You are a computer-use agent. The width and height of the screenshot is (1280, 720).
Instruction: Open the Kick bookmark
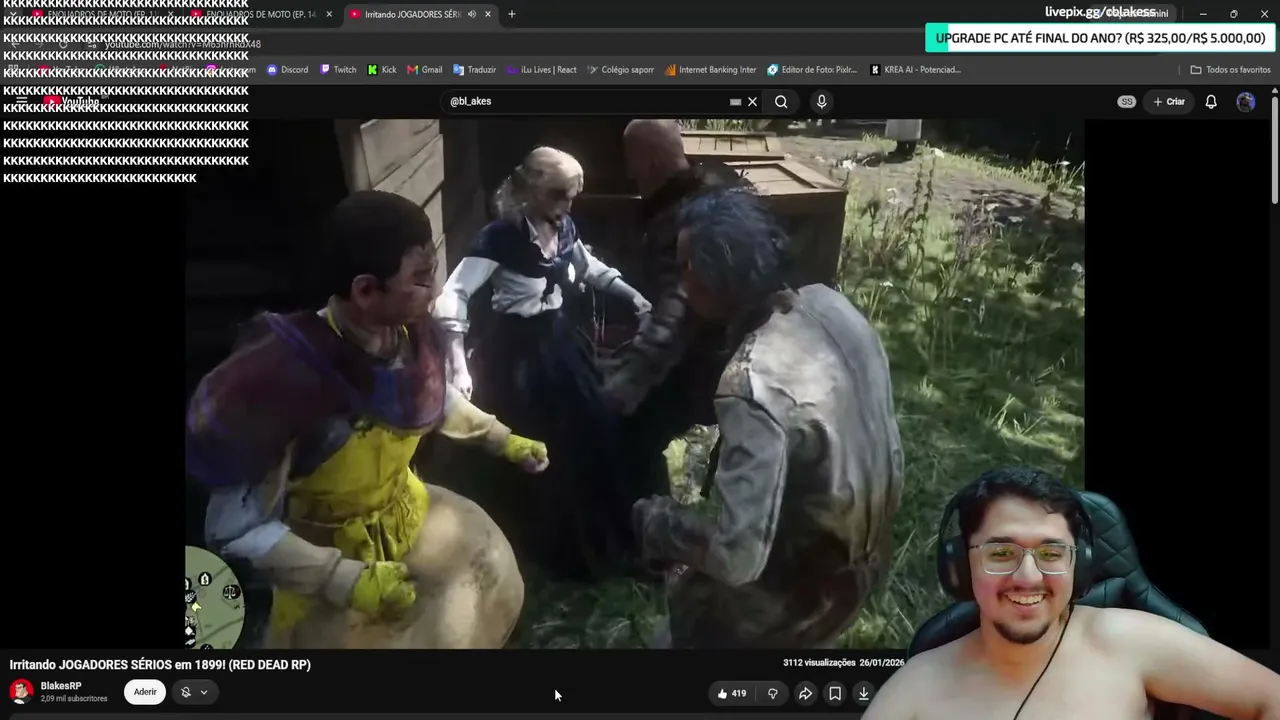[382, 70]
